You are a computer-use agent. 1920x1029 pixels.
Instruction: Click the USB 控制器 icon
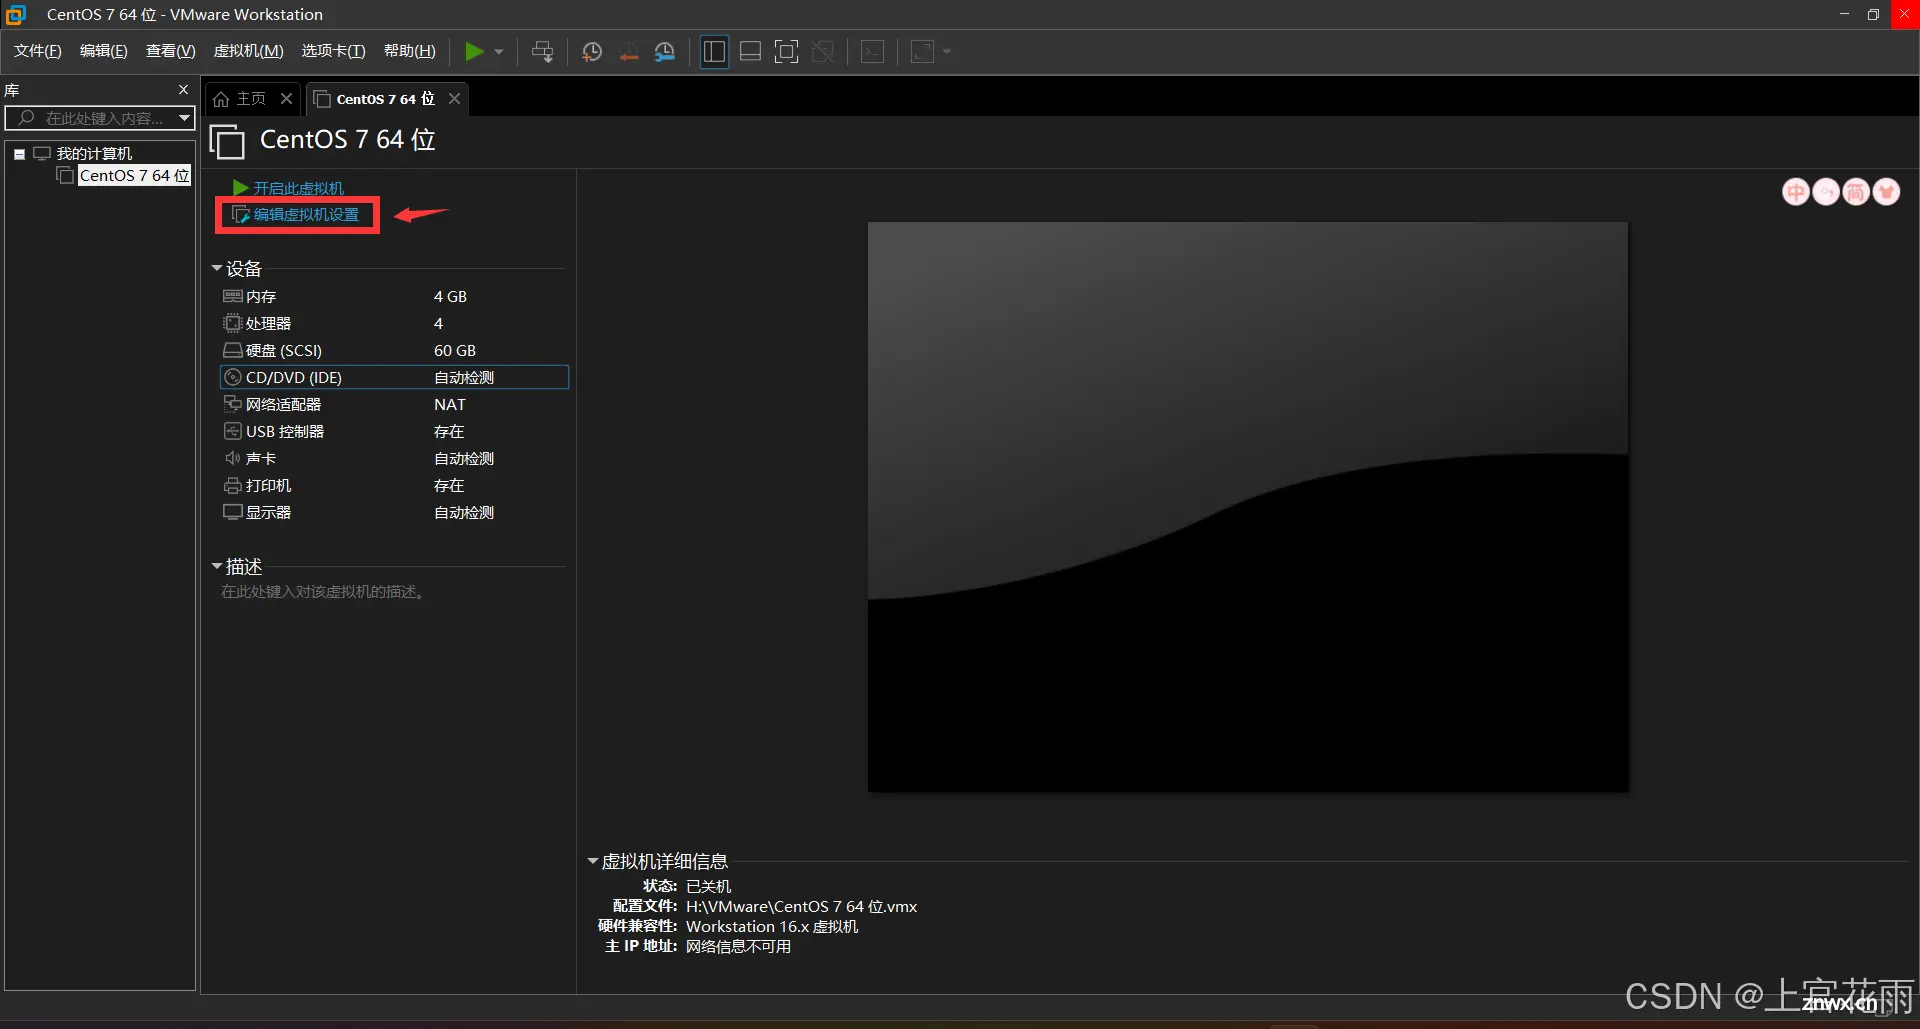[x=232, y=431]
